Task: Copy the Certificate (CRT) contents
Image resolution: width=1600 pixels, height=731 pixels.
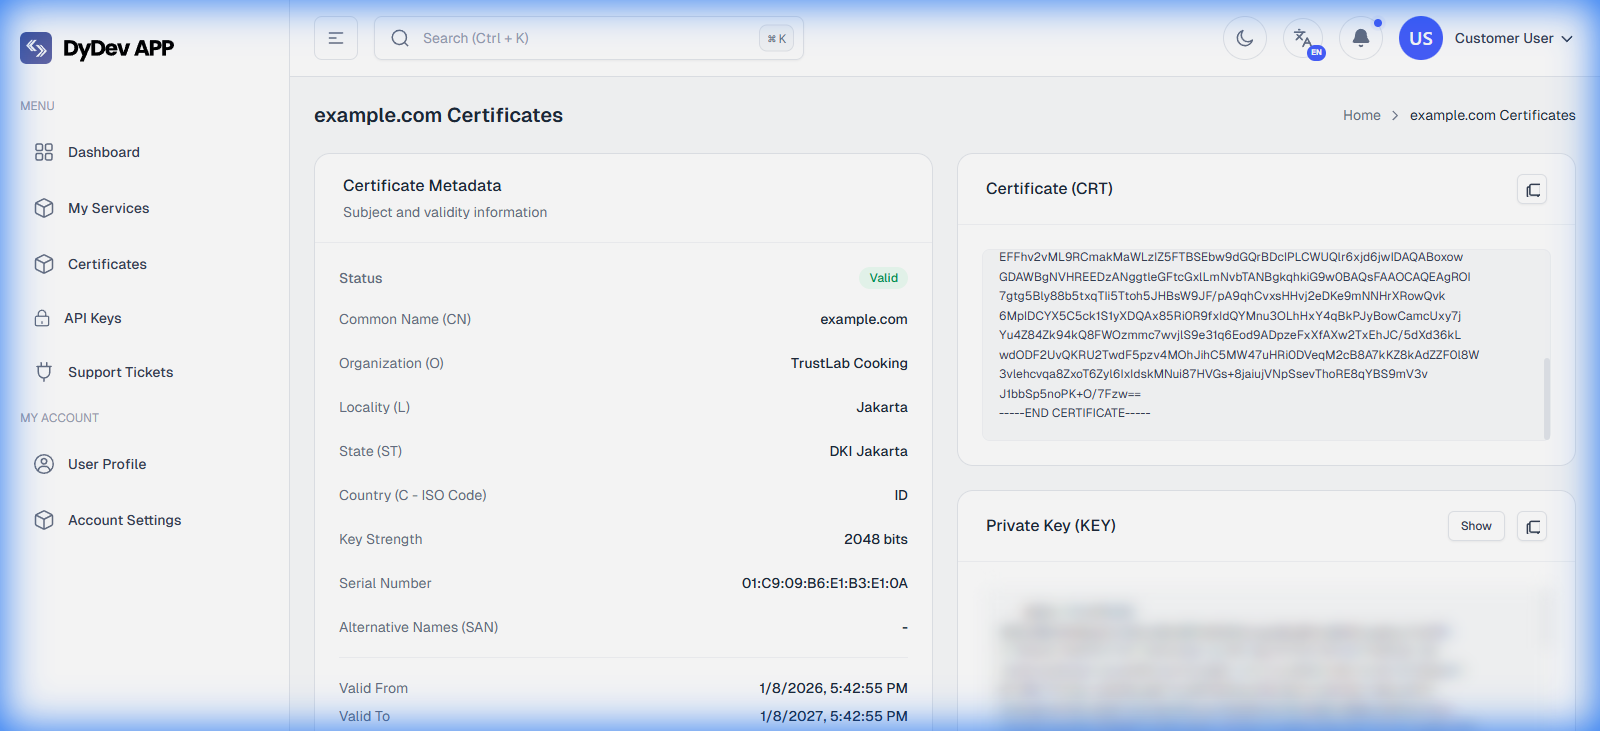Action: [1532, 190]
